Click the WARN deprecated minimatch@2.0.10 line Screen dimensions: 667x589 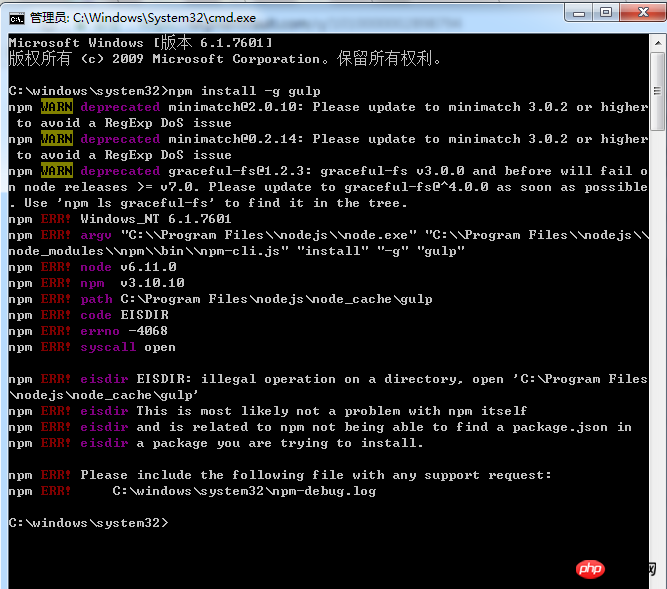click(328, 107)
